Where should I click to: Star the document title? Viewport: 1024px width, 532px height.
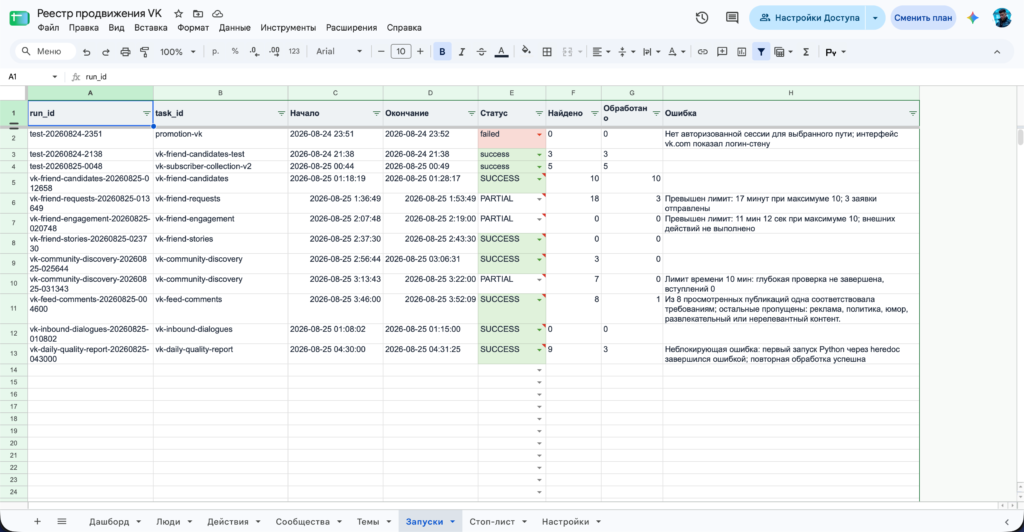tap(178, 14)
